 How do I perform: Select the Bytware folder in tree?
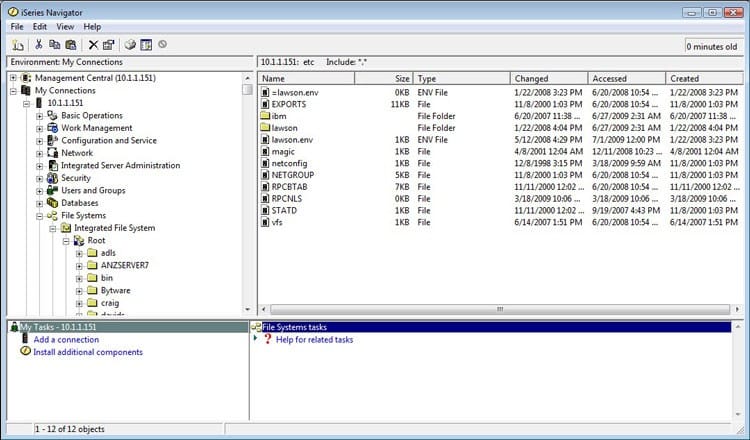click(x=115, y=290)
